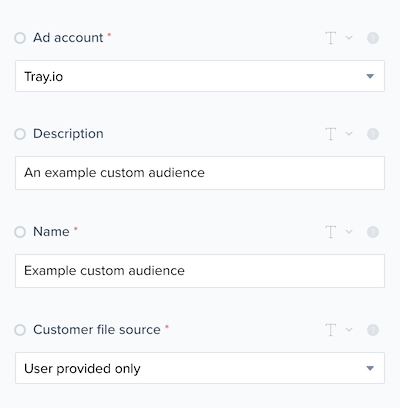
Task: Click the text type icon for Name
Action: 330,232
